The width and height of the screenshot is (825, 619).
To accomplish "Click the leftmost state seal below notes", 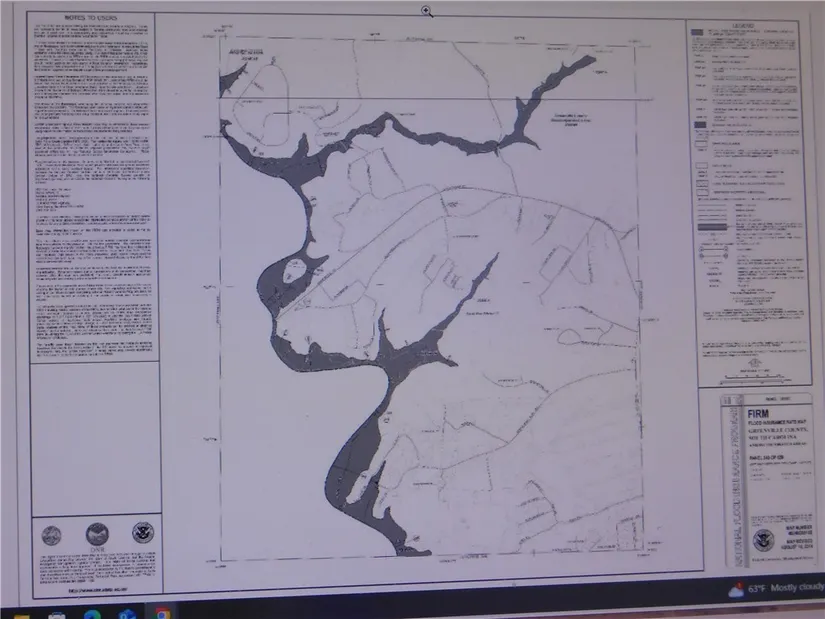I will click(53, 533).
